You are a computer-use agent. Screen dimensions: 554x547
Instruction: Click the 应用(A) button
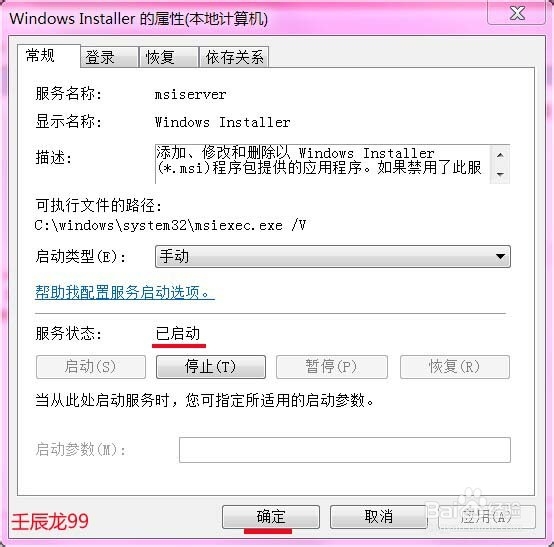[487, 517]
